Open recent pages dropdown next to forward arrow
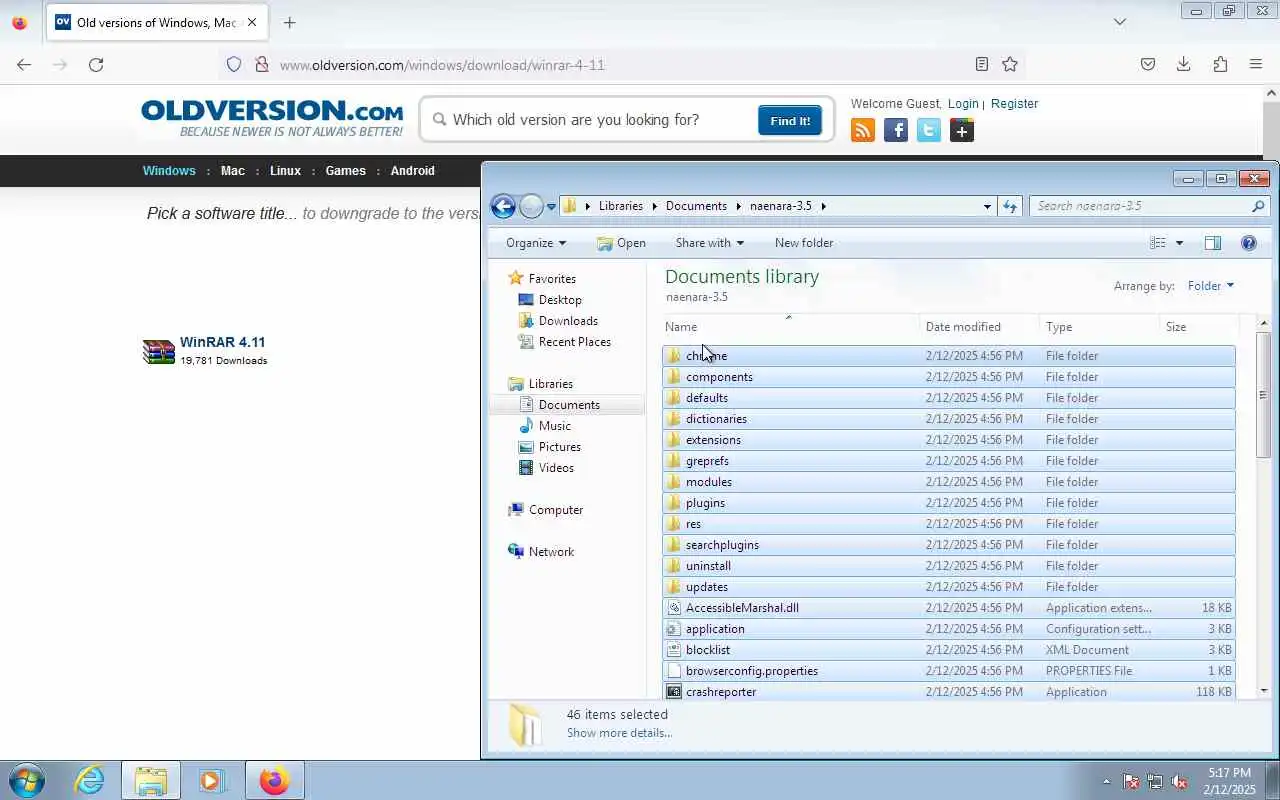 [550, 207]
